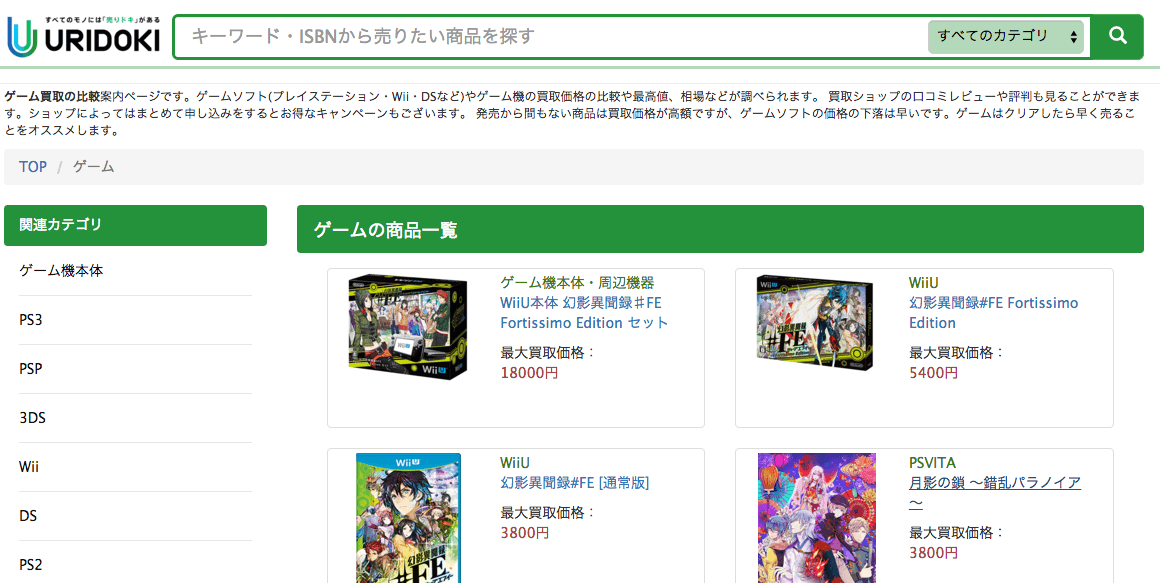This screenshot has height=583, width=1160.
Task: Open 幻影異聞録#FE [通常版] product link
Action: [x=575, y=484]
